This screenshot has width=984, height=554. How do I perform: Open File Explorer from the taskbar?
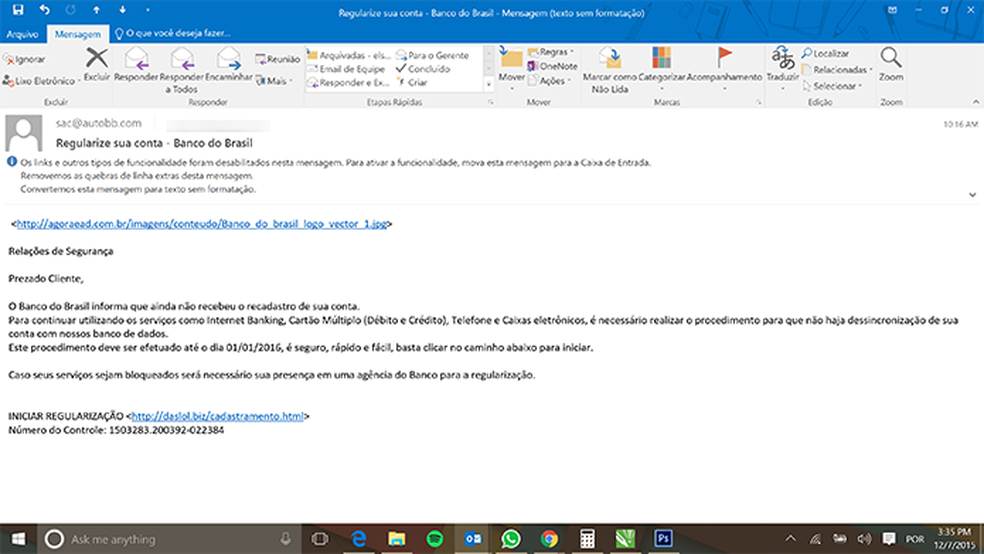pos(397,539)
